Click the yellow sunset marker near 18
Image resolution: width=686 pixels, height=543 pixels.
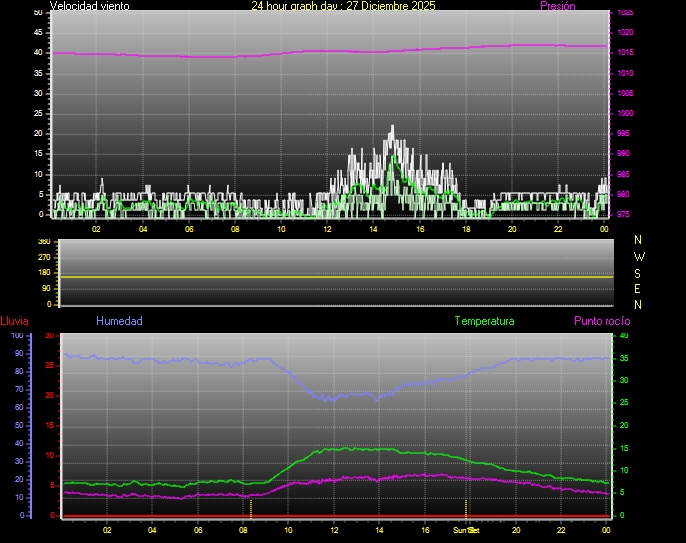(467, 507)
